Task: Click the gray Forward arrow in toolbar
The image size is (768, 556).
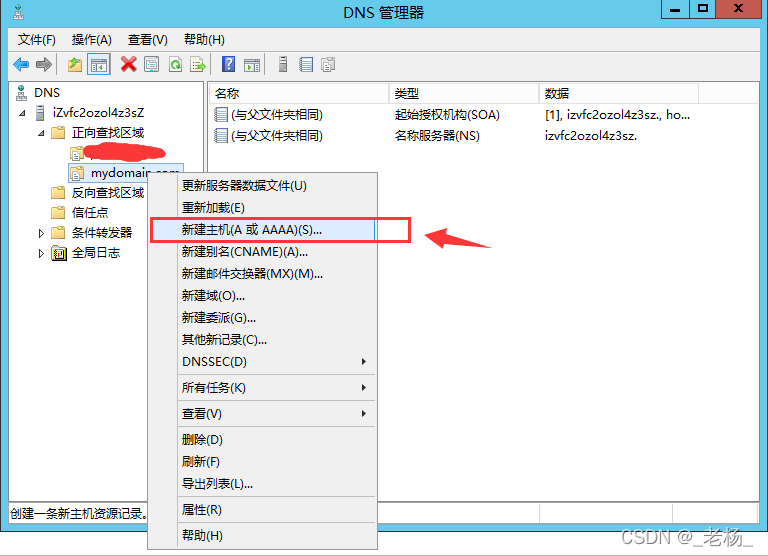Action: coord(44,64)
